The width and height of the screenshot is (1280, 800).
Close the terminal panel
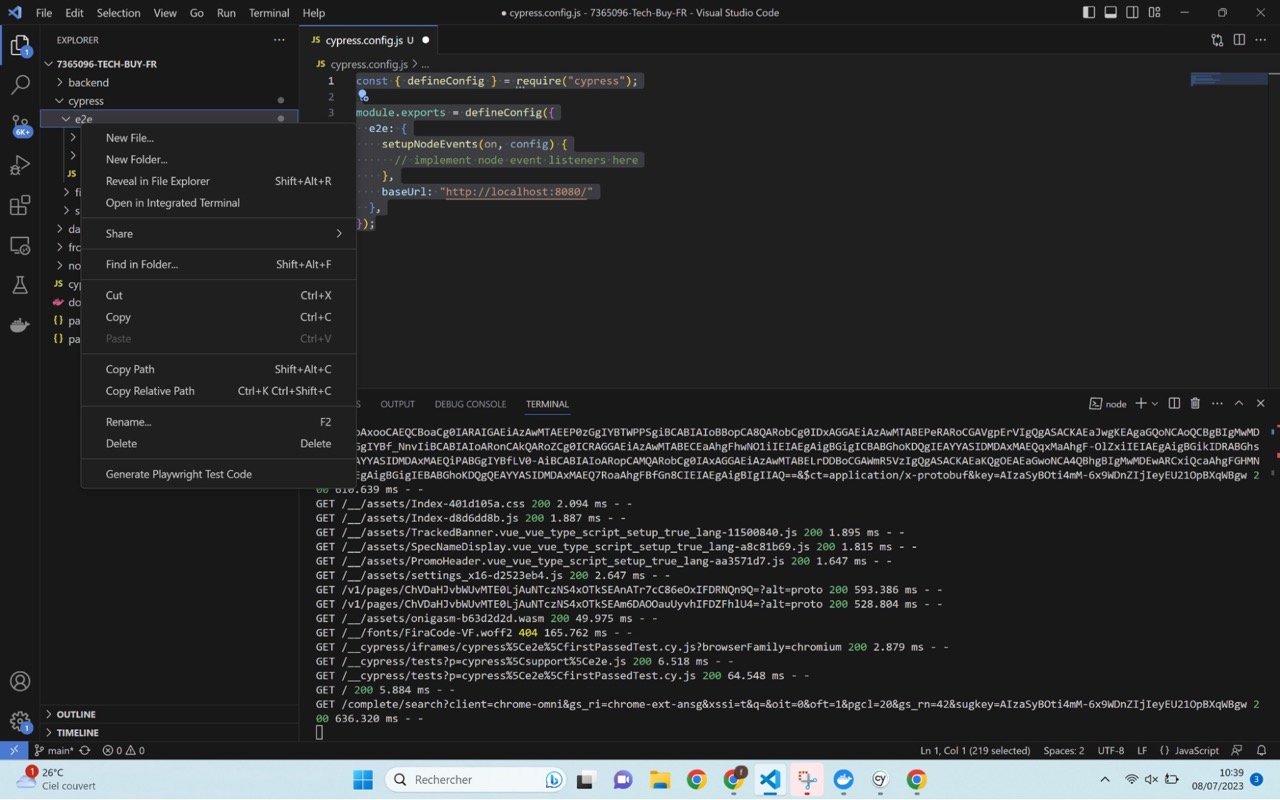(1260, 403)
